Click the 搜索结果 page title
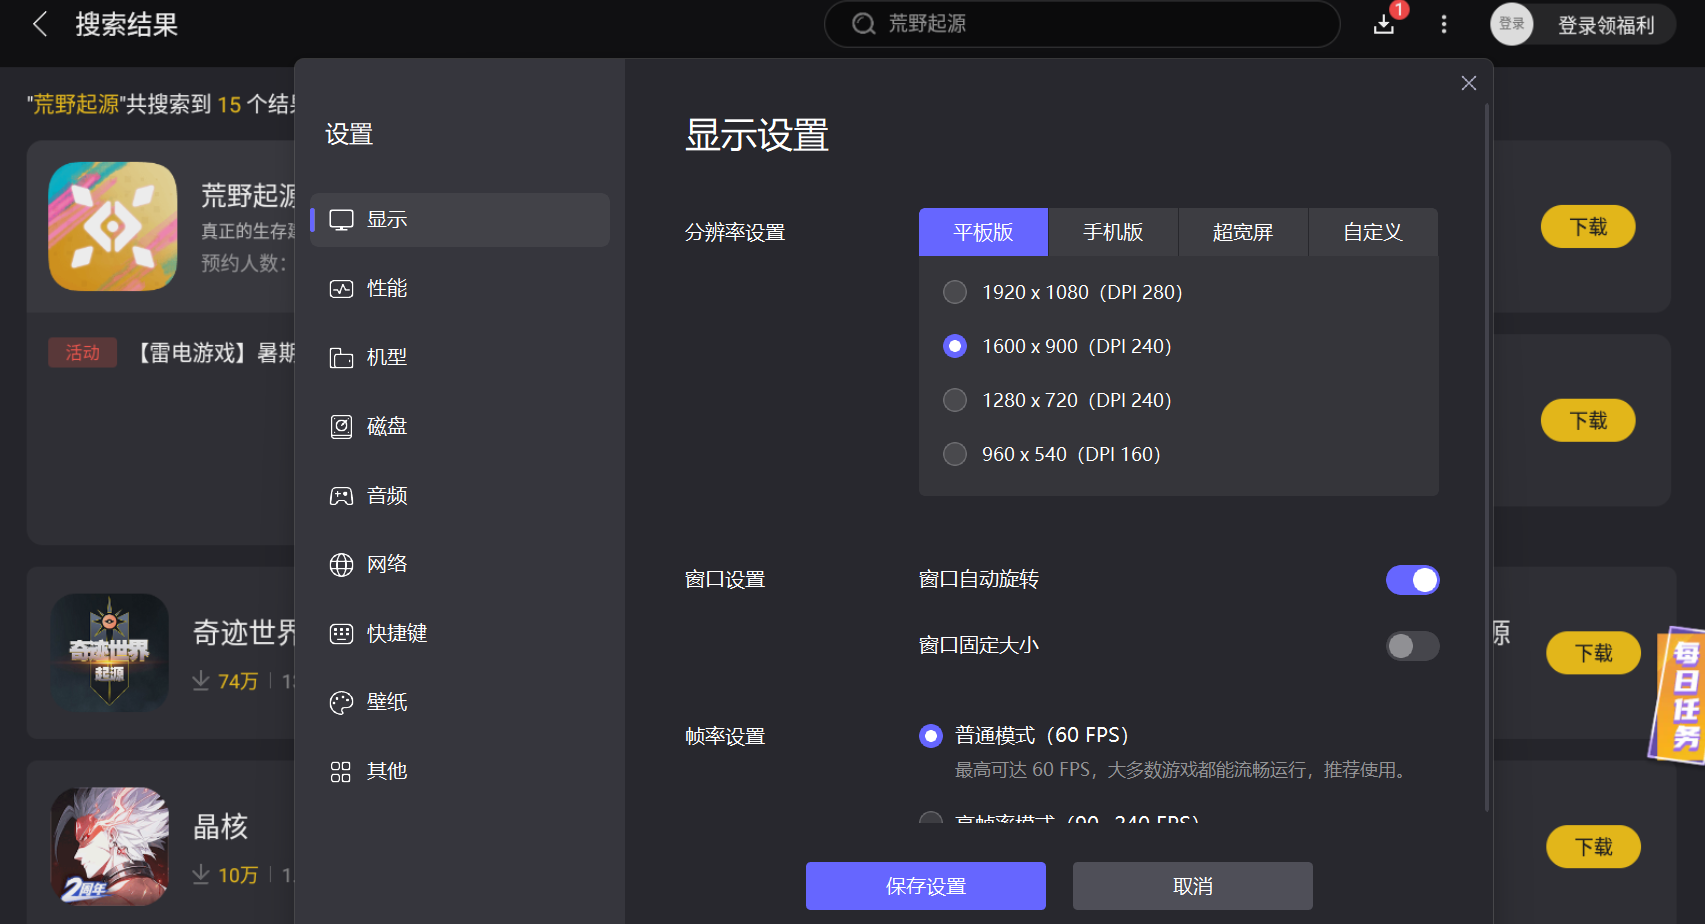This screenshot has height=924, width=1705. tap(126, 25)
